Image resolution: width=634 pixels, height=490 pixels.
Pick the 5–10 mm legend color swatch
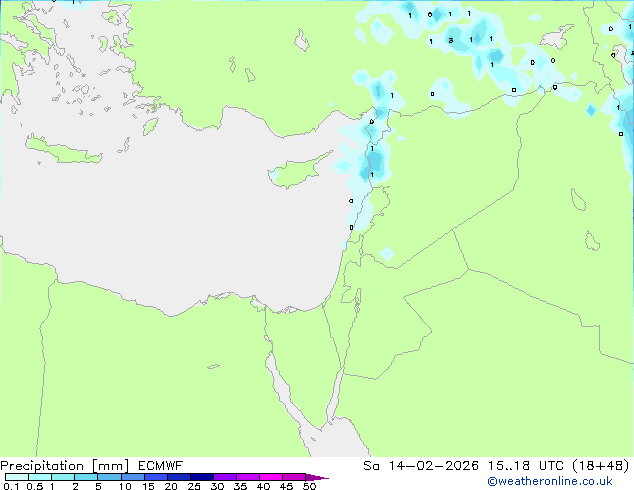coord(109,477)
